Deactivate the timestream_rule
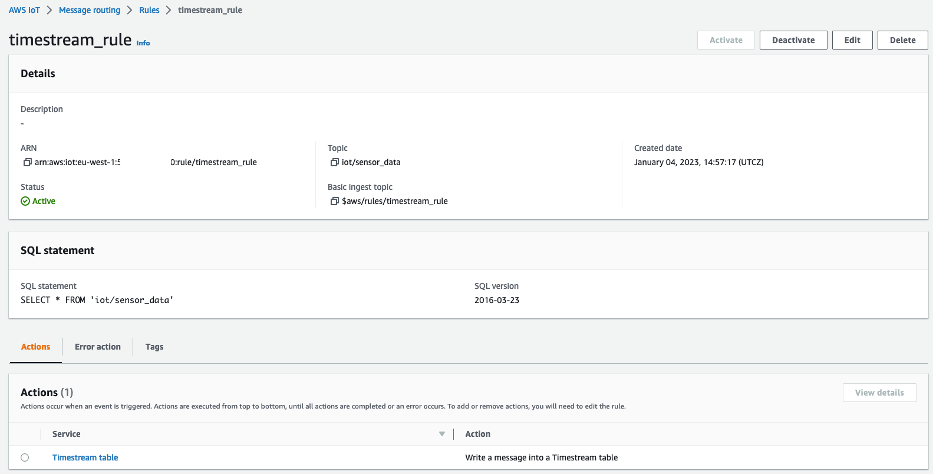Image resolution: width=933 pixels, height=474 pixels. click(x=793, y=40)
